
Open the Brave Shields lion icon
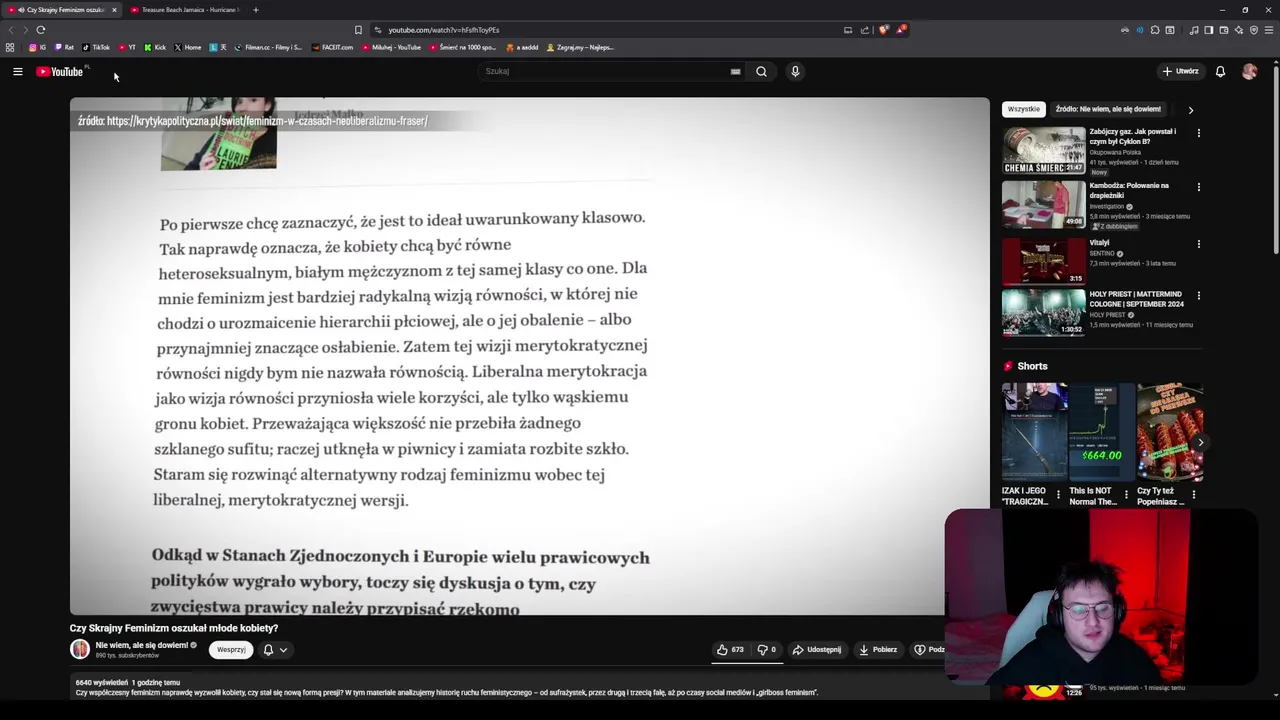(883, 30)
